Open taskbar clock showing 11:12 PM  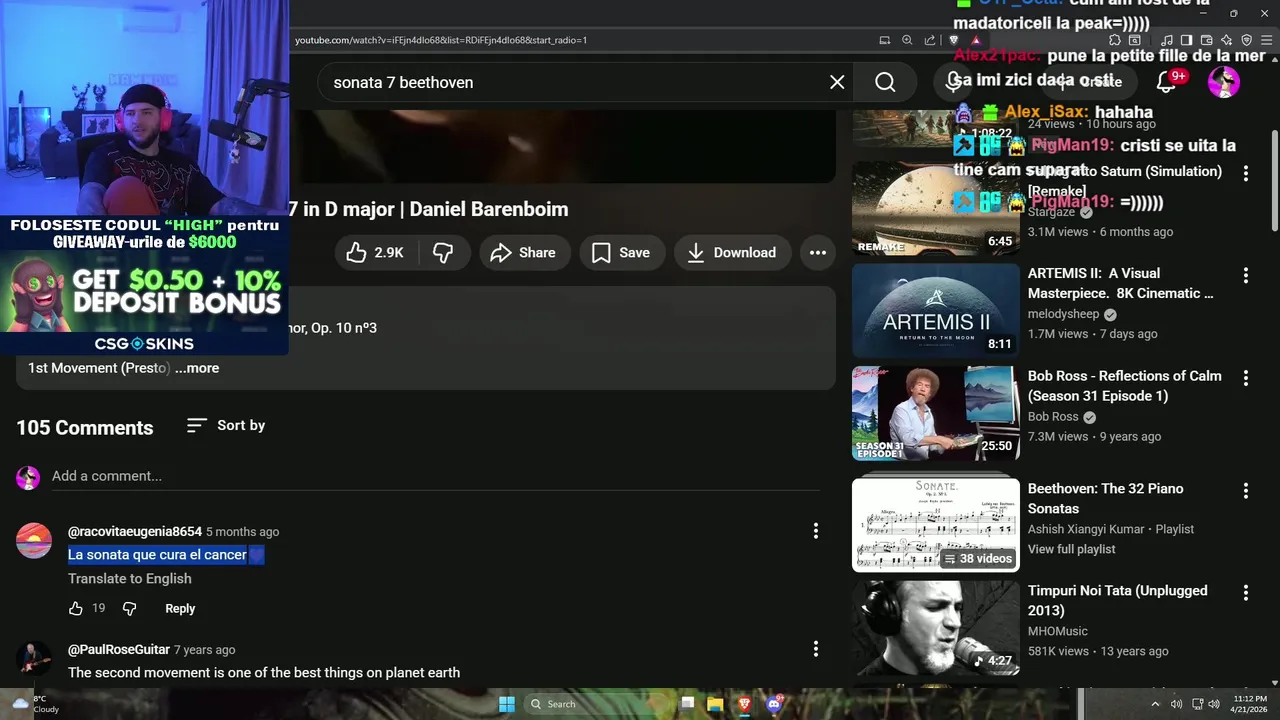click(x=1250, y=704)
